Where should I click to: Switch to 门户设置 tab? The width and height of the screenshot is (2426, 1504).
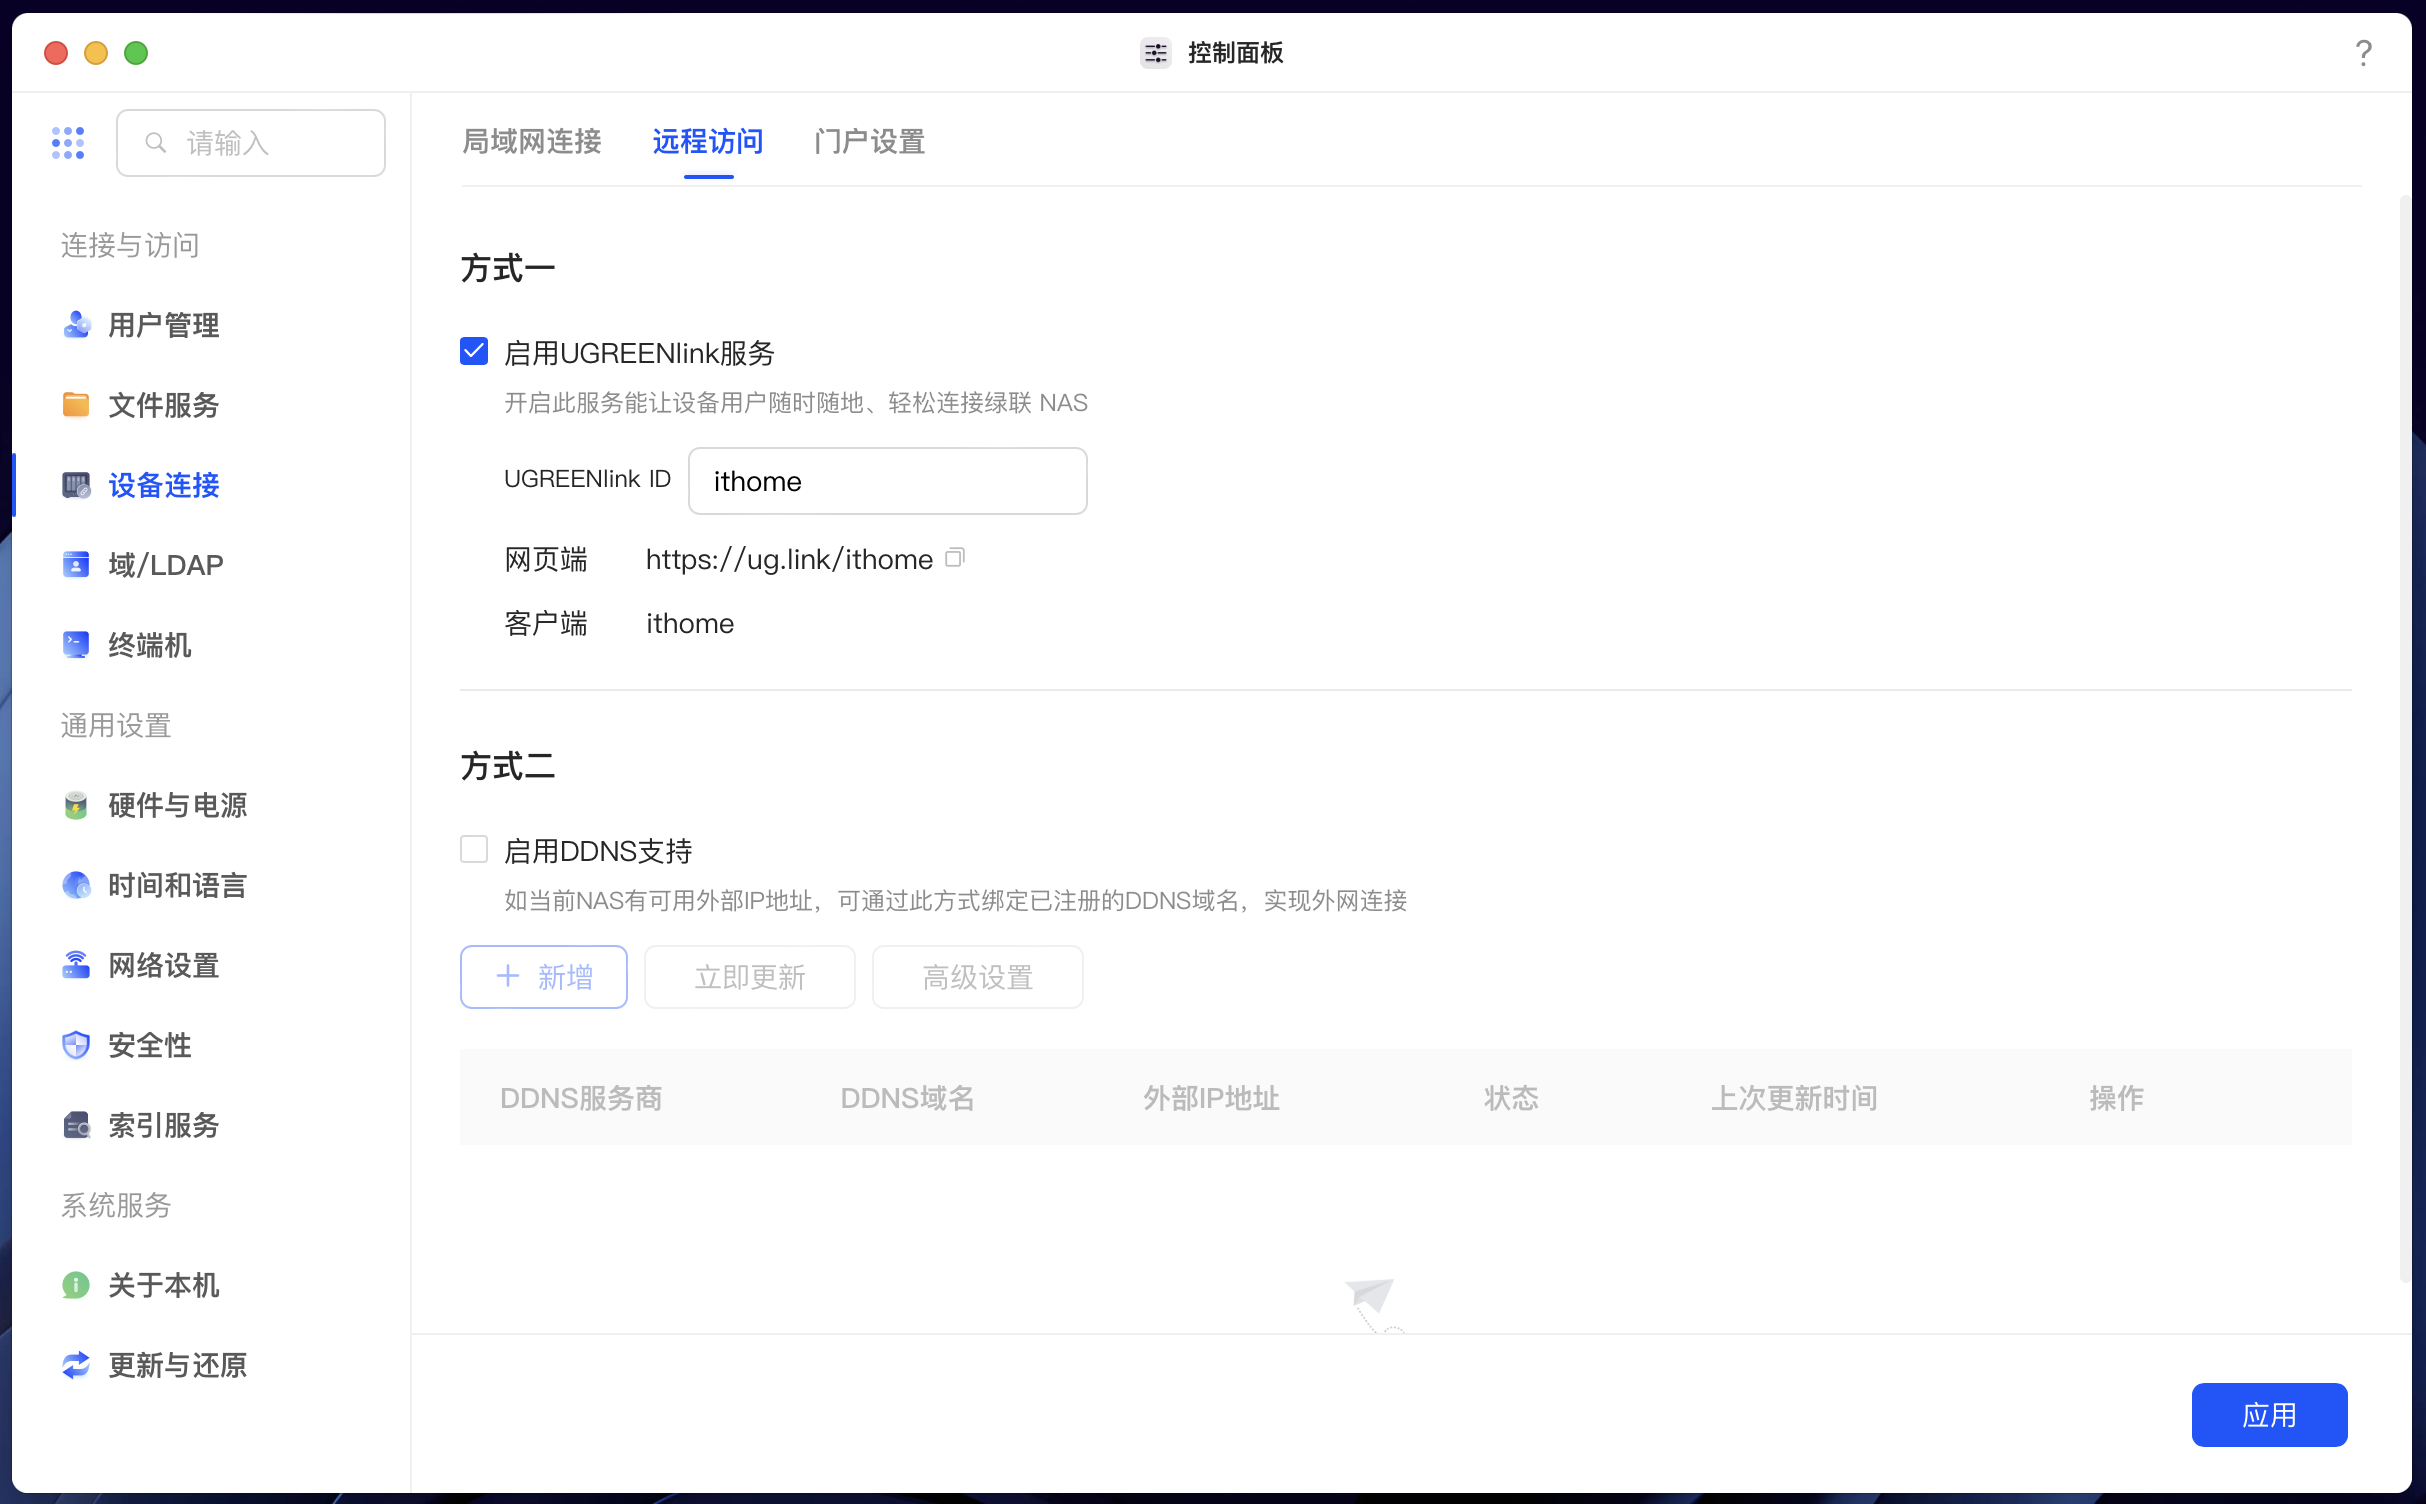point(869,142)
